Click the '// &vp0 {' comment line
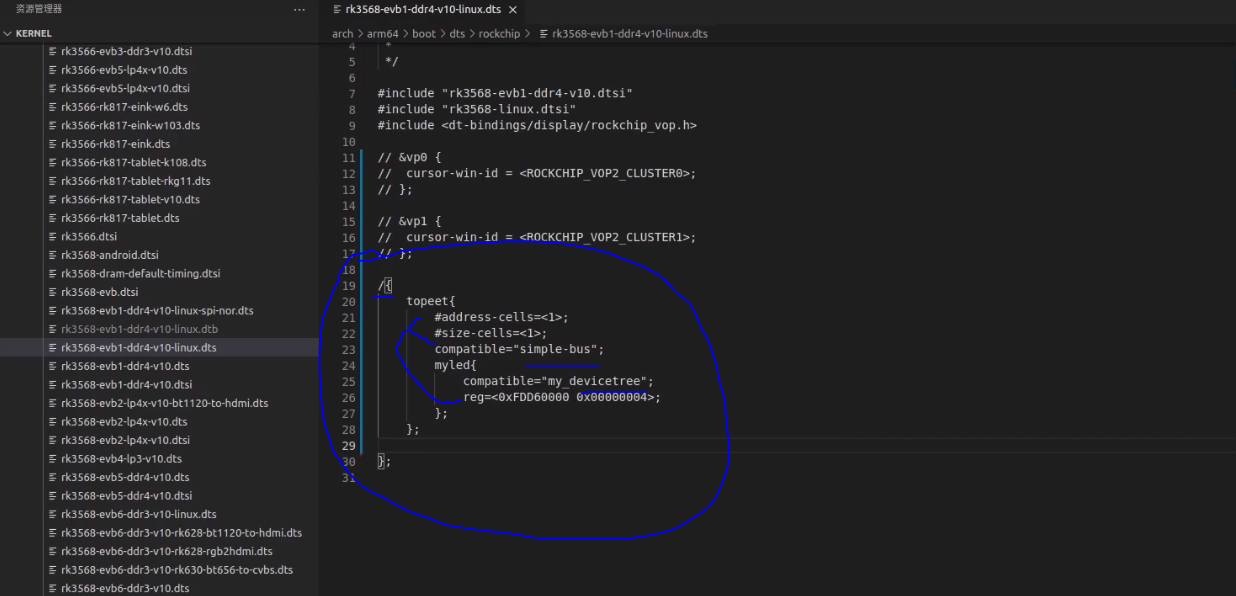Image resolution: width=1236 pixels, height=596 pixels. click(410, 157)
